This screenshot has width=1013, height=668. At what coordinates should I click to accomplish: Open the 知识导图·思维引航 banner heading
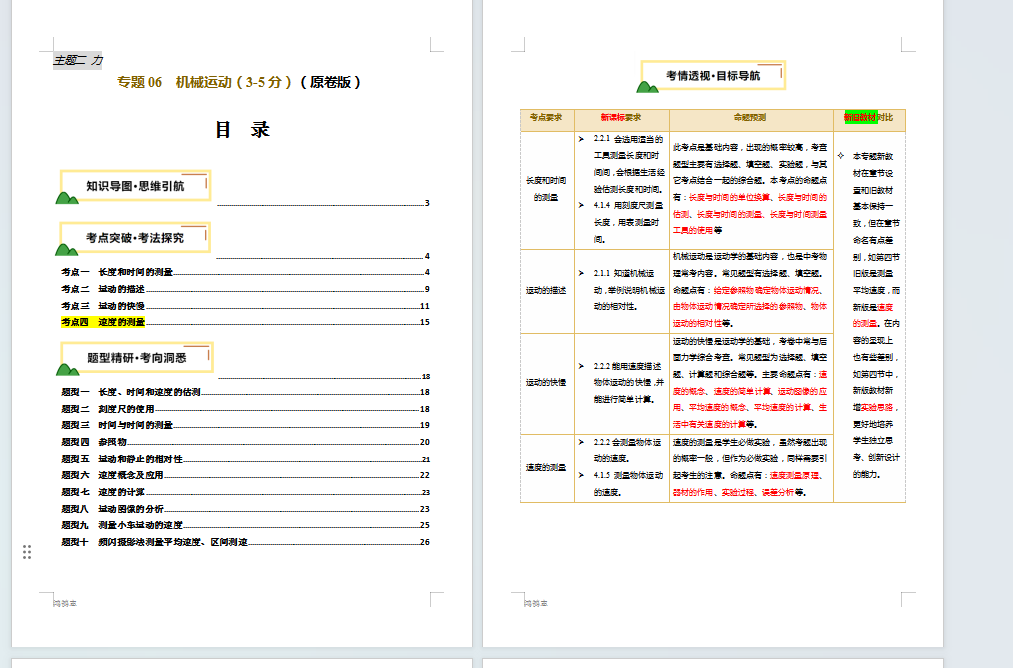(x=135, y=186)
